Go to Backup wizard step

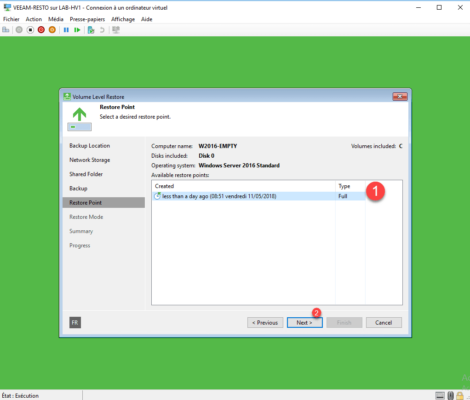pos(78,188)
